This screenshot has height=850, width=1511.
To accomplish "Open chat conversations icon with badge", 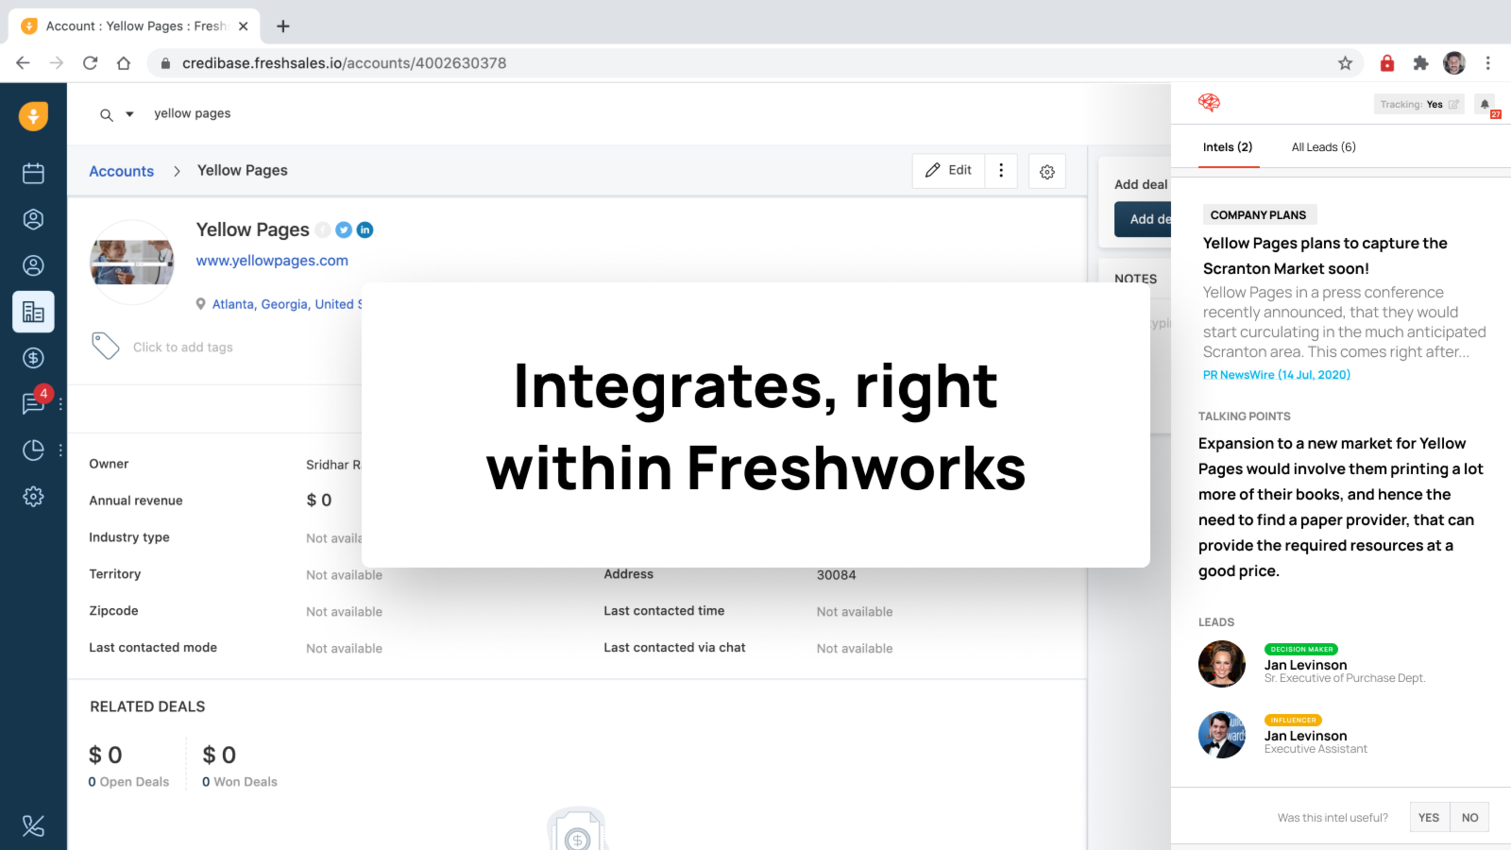I will click(x=33, y=403).
